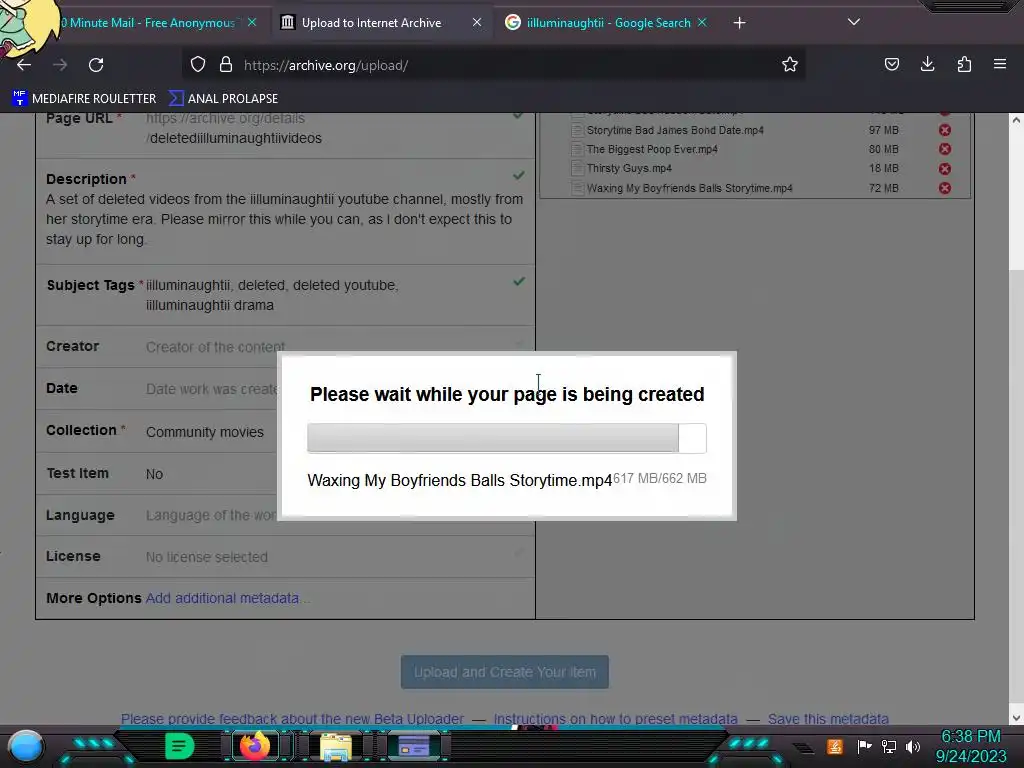Open the extensions puzzle icon

point(964,65)
